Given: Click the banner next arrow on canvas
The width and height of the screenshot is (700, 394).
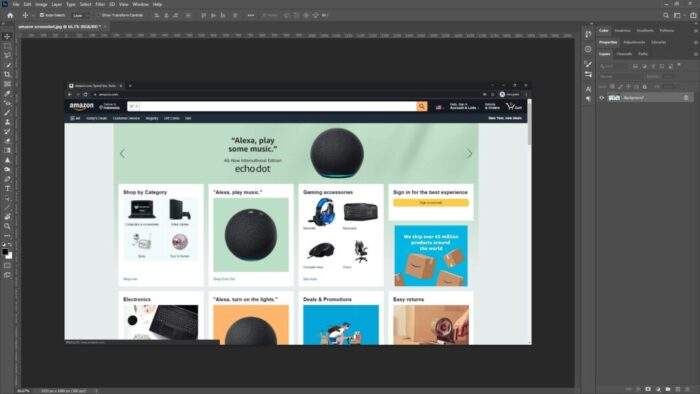Looking at the screenshot, I should click(x=469, y=153).
